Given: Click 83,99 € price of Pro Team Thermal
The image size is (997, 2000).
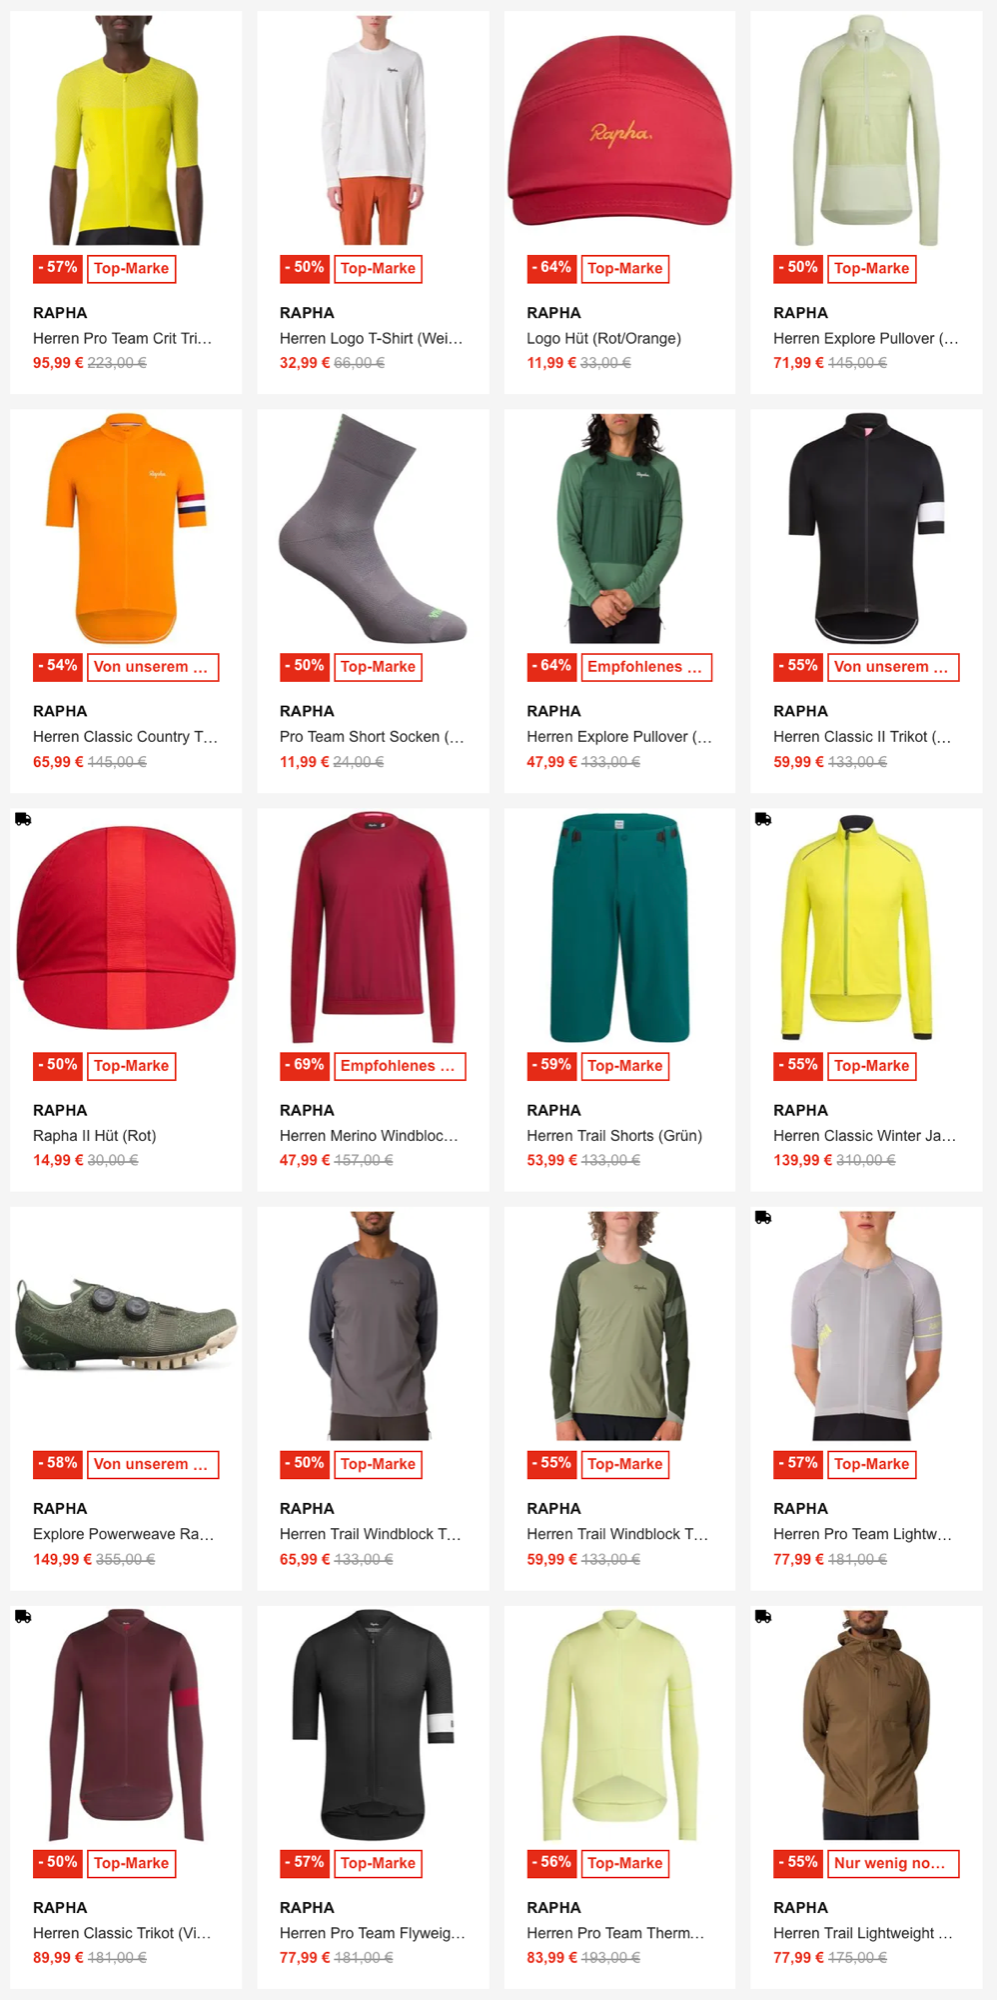Looking at the screenshot, I should point(551,1957).
